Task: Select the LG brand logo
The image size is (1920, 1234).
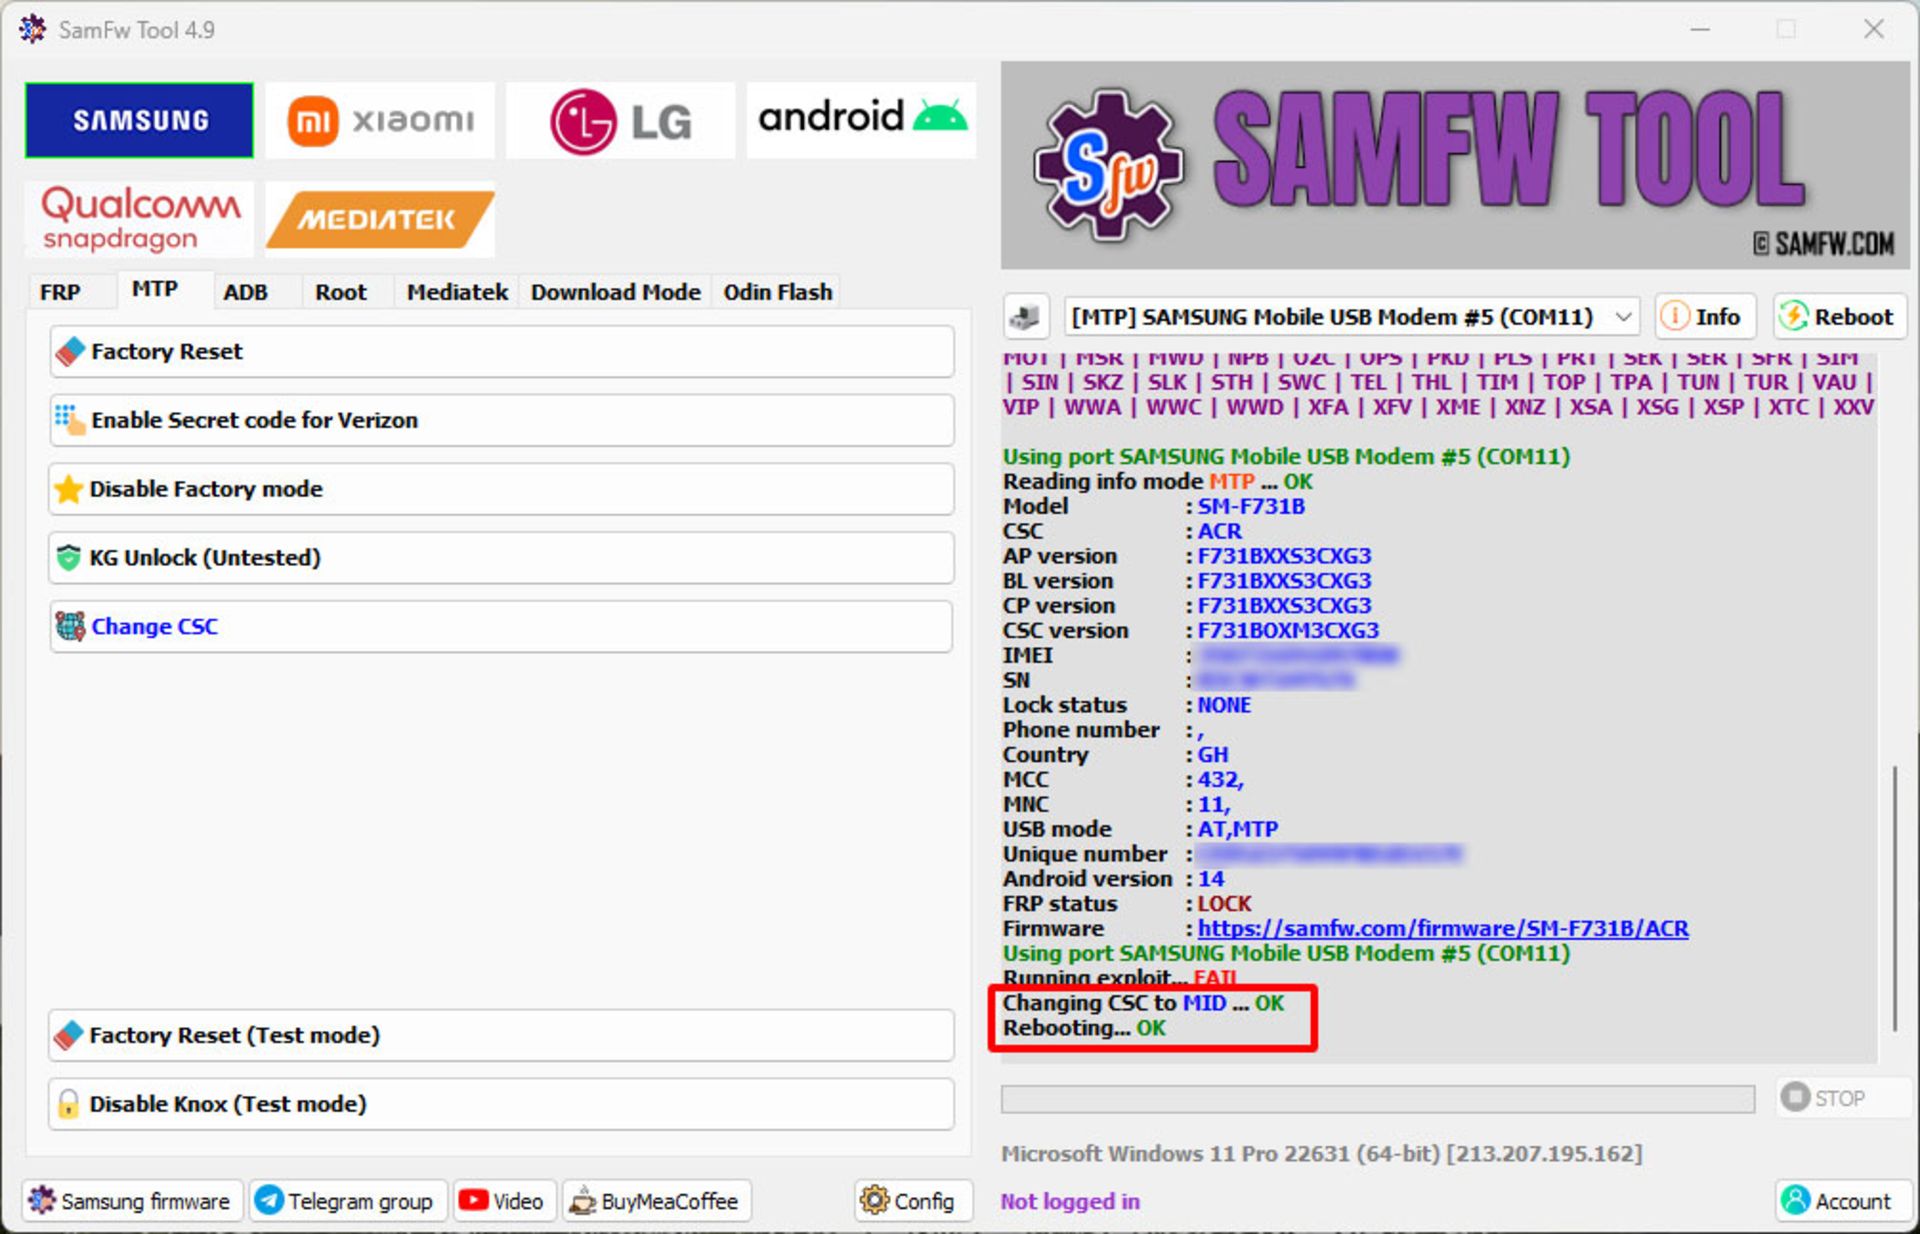Action: tap(620, 120)
